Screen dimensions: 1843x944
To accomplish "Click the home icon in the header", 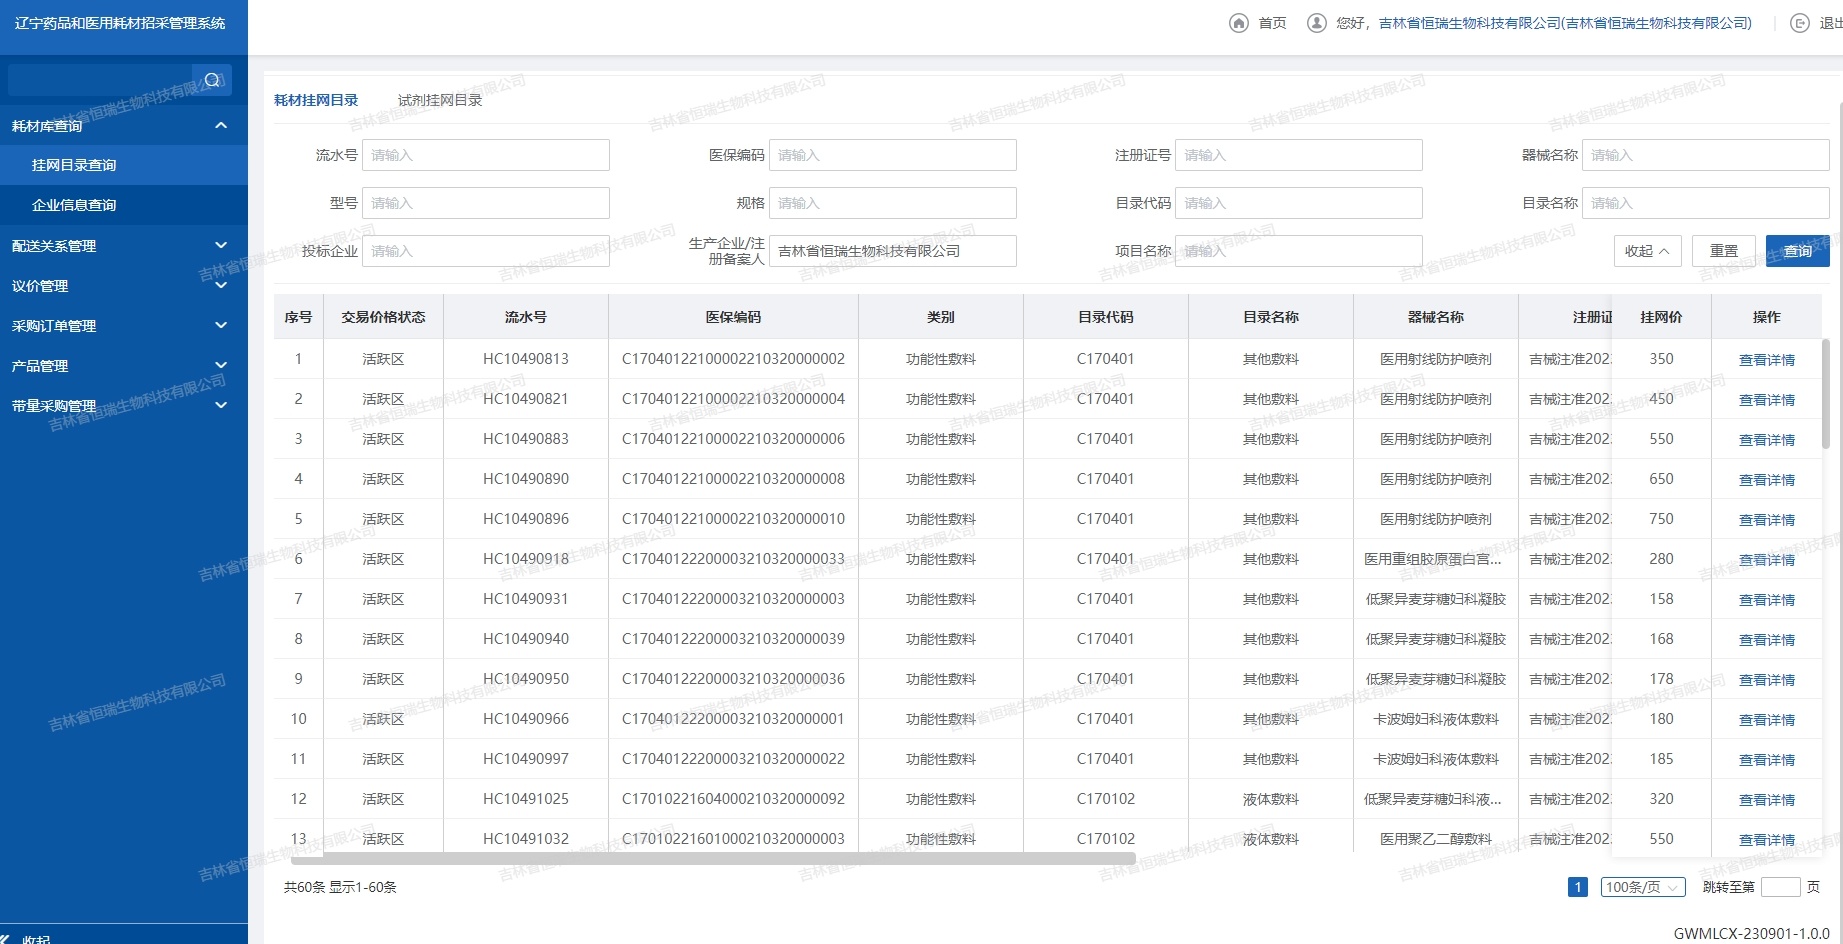I will click(1239, 23).
